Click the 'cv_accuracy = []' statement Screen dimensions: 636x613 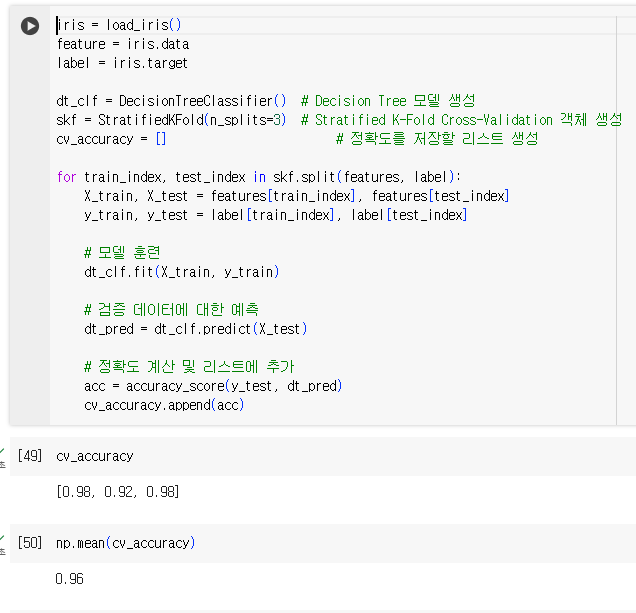[x=111, y=139]
